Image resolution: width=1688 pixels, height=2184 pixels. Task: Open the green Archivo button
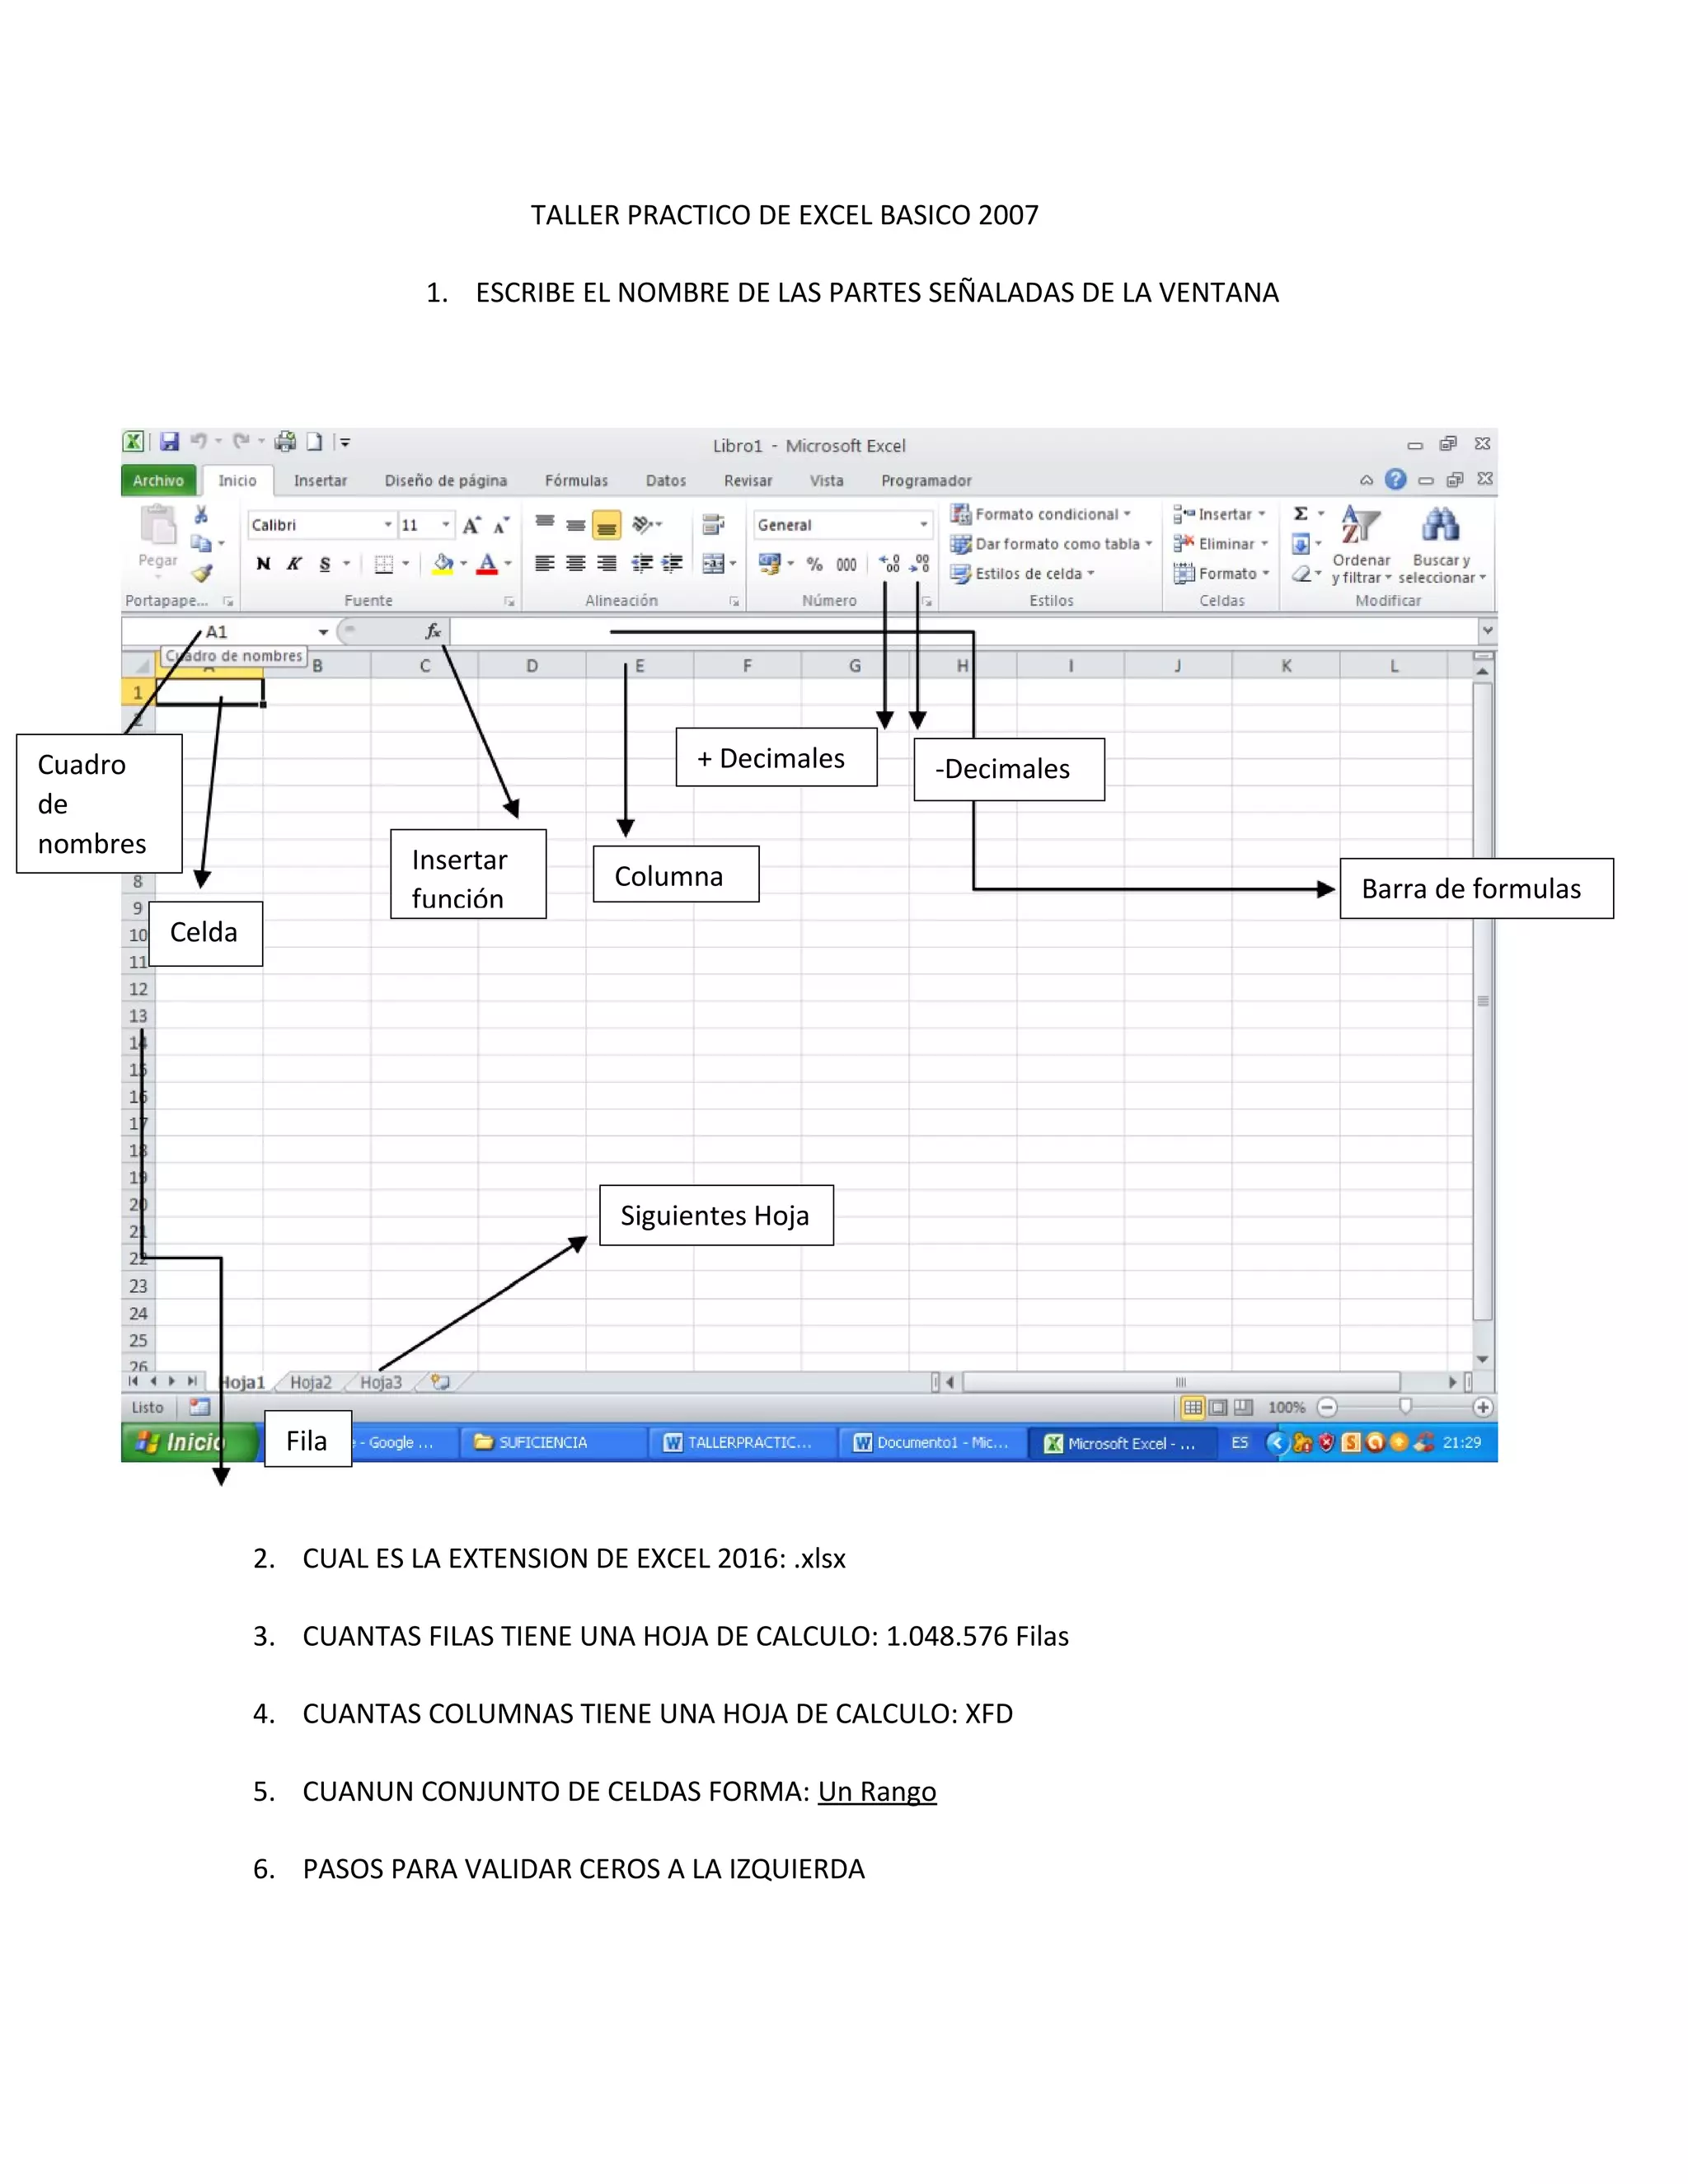pyautogui.click(x=158, y=481)
